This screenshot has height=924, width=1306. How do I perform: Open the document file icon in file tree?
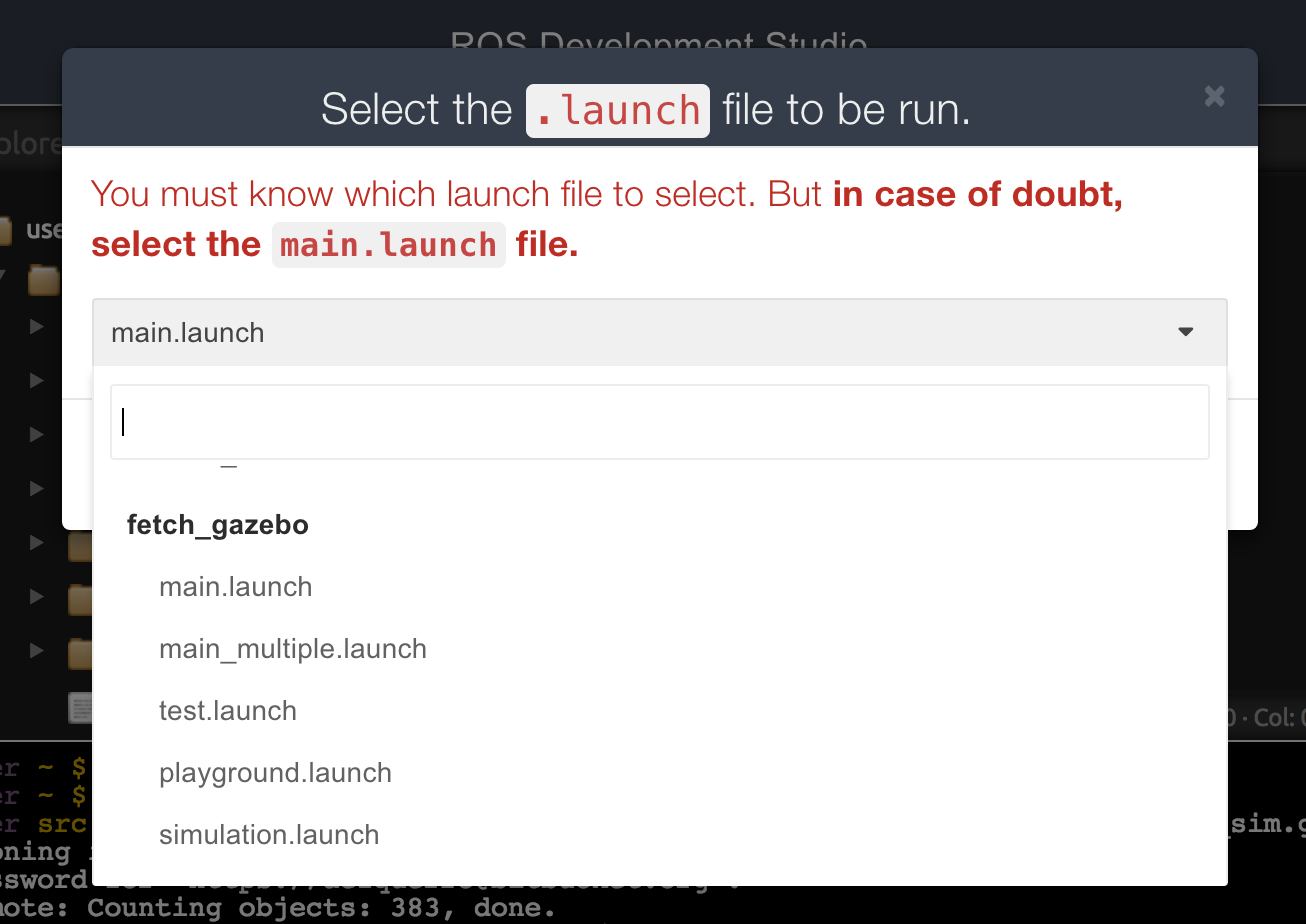[x=80, y=707]
